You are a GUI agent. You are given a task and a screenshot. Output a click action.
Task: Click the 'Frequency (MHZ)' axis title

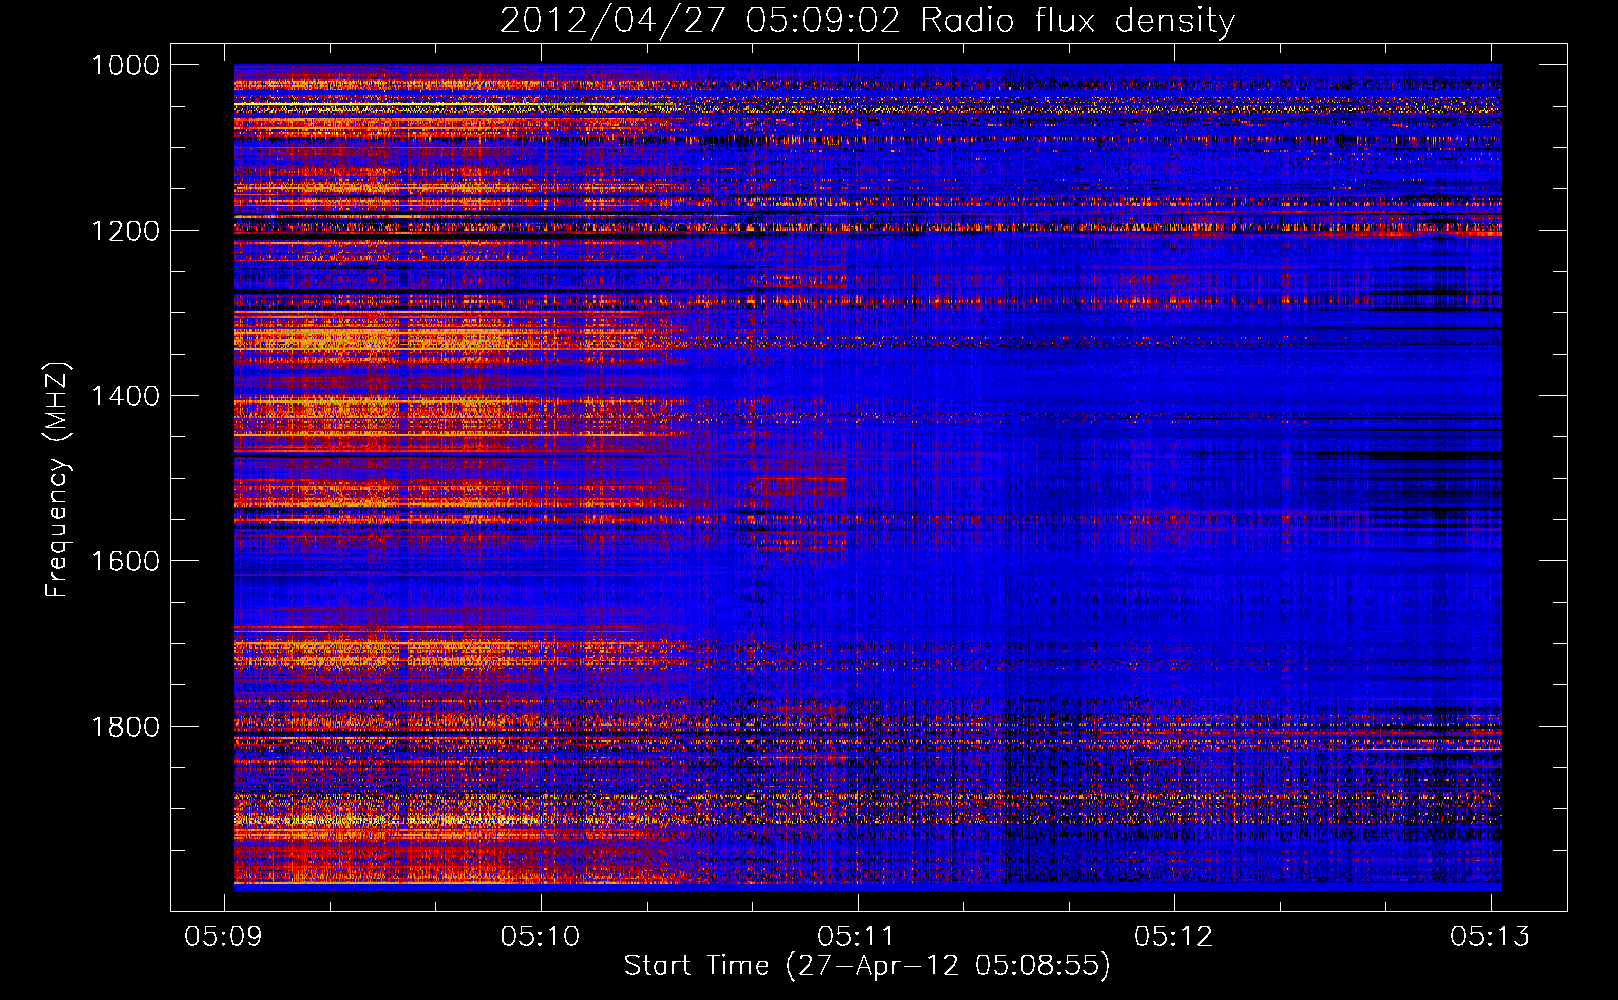[57, 480]
